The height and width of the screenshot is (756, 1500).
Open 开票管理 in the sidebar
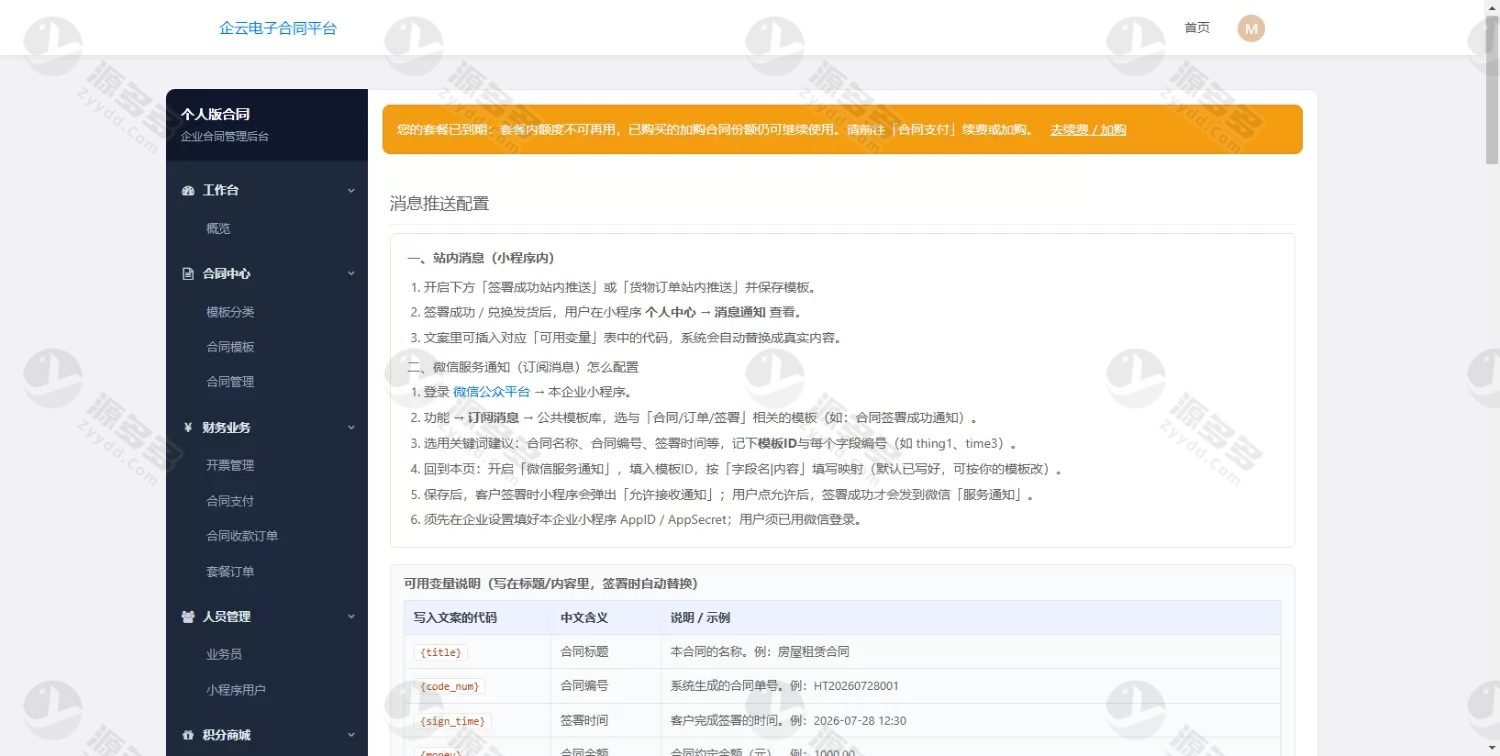point(230,465)
